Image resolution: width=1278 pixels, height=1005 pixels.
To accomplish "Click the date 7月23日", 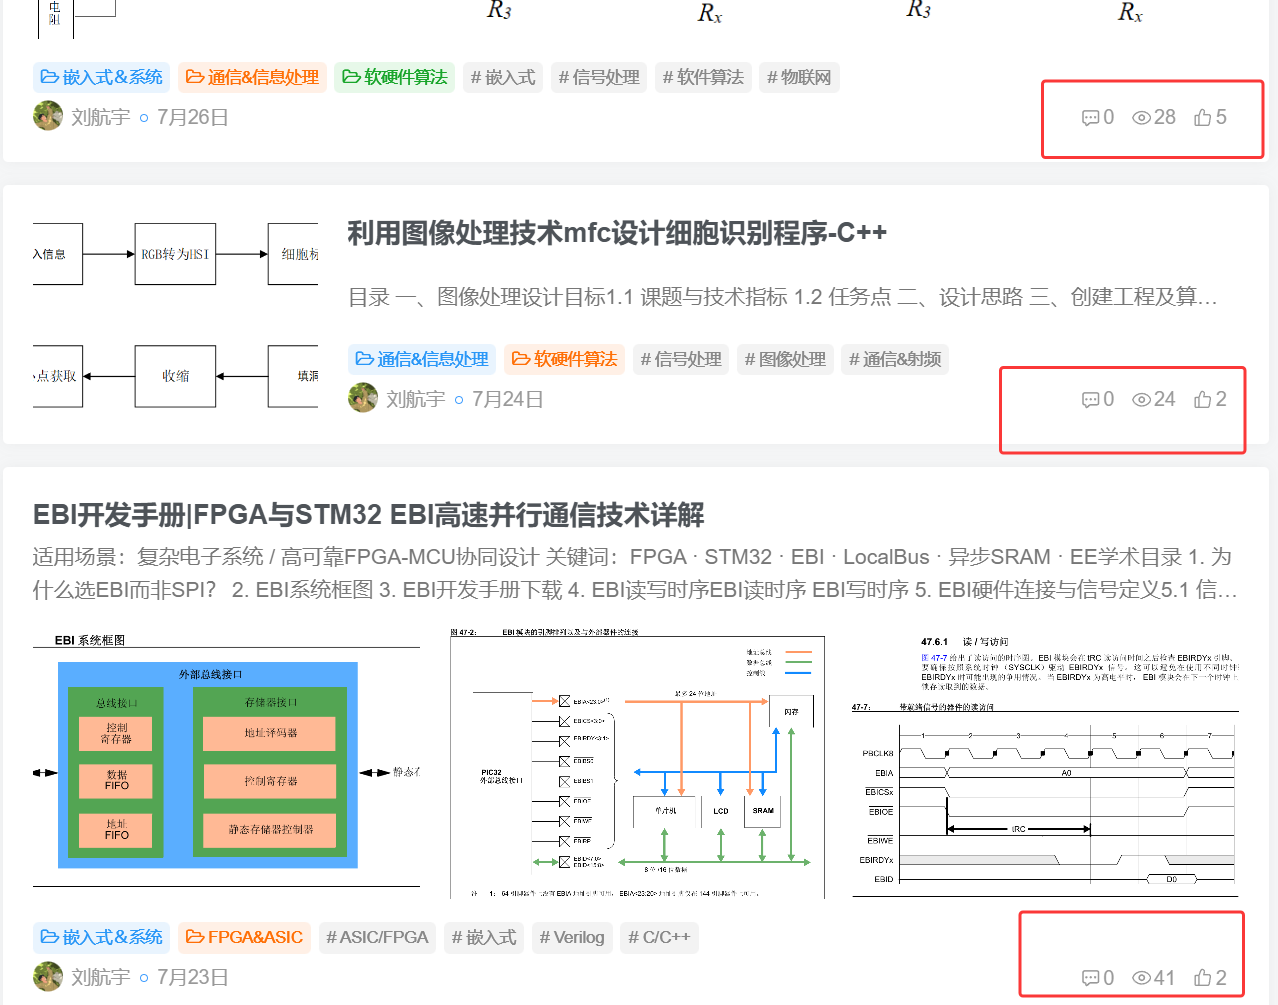I will [193, 977].
